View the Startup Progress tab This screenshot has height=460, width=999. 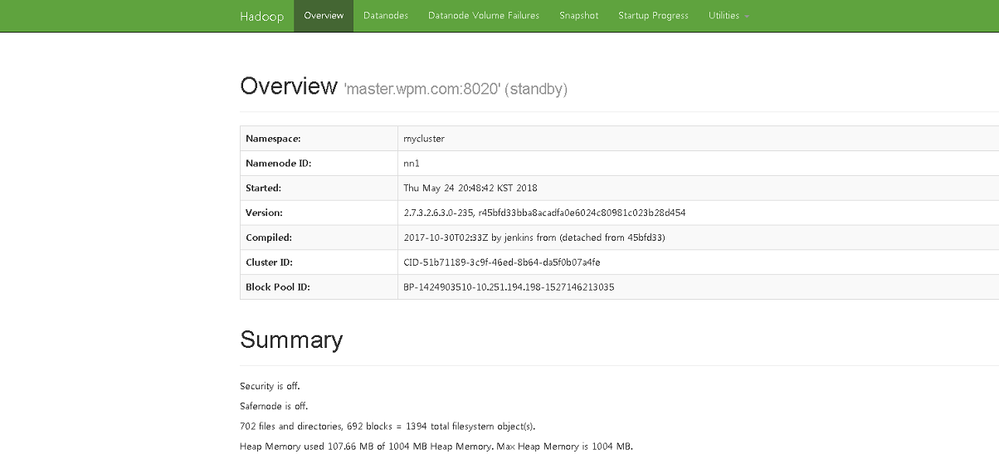653,16
